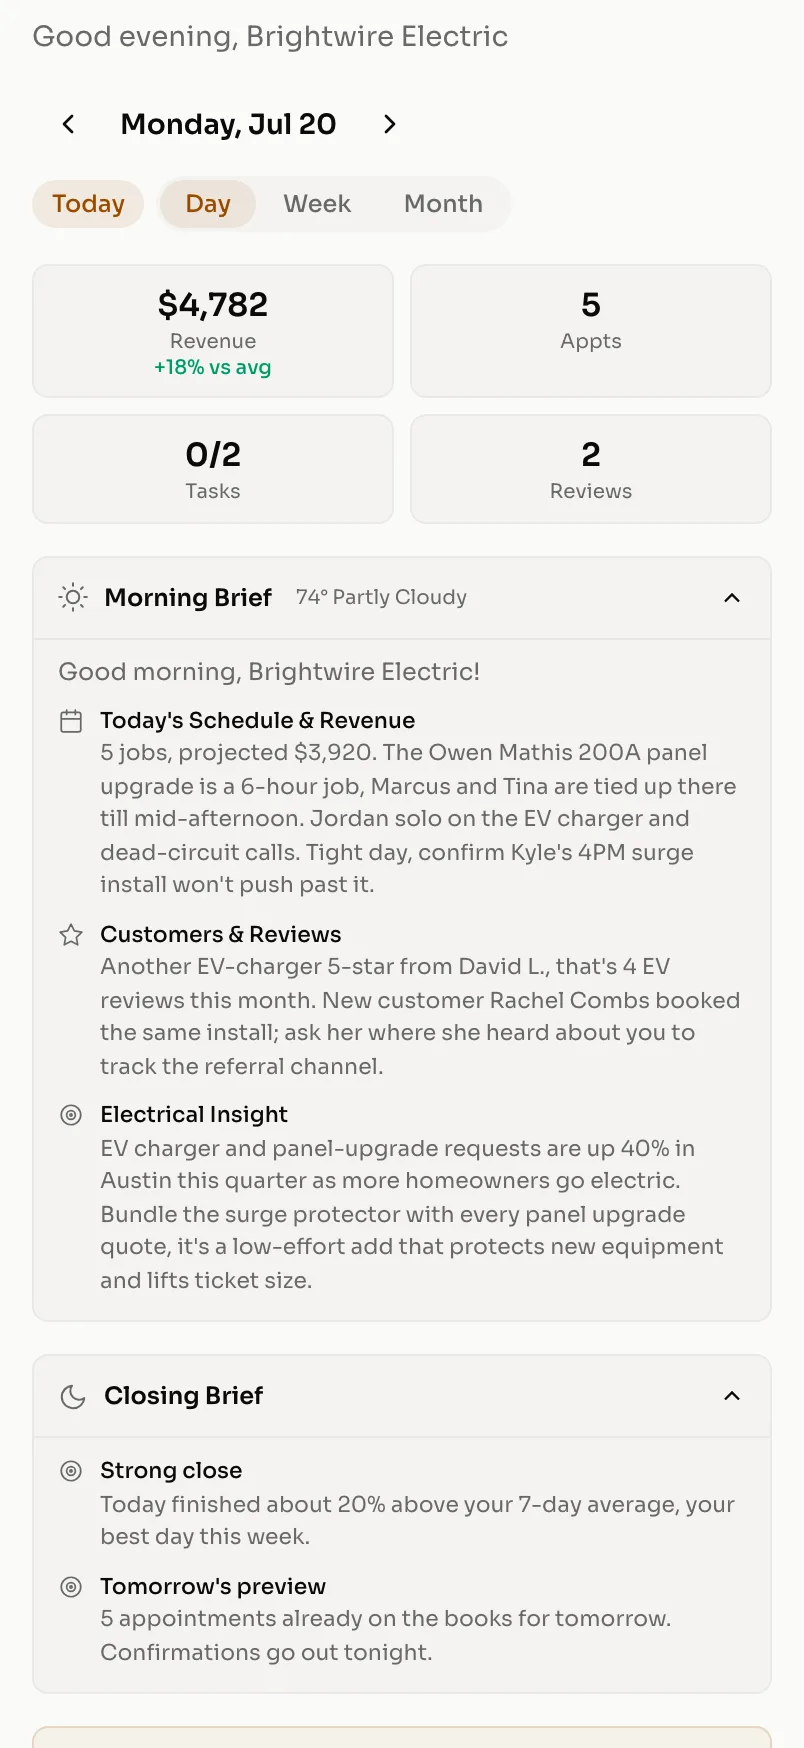Screen dimensions: 804x1748
Task: Switch to the Week view tab
Action: 317,204
